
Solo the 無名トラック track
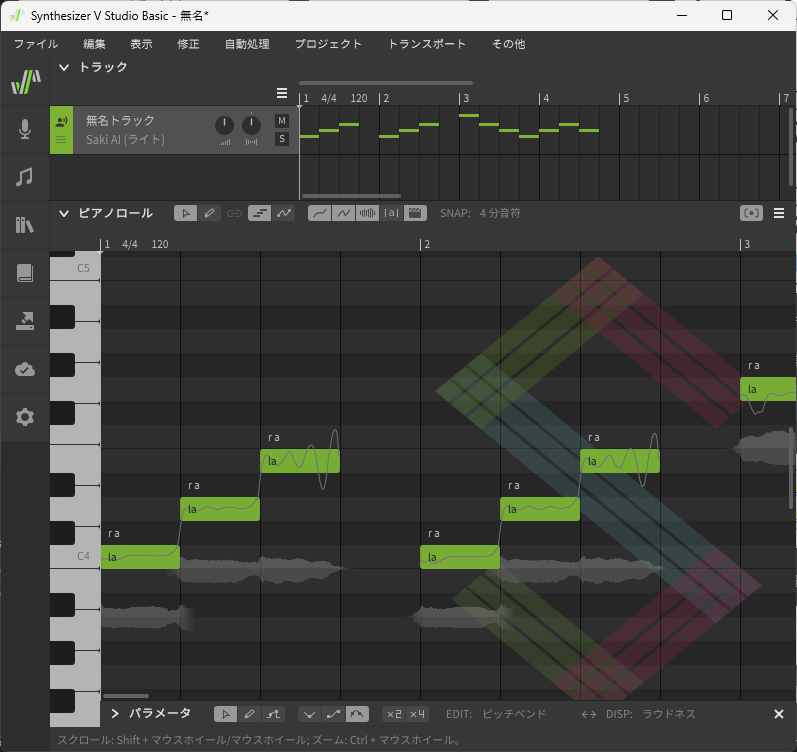click(x=282, y=139)
